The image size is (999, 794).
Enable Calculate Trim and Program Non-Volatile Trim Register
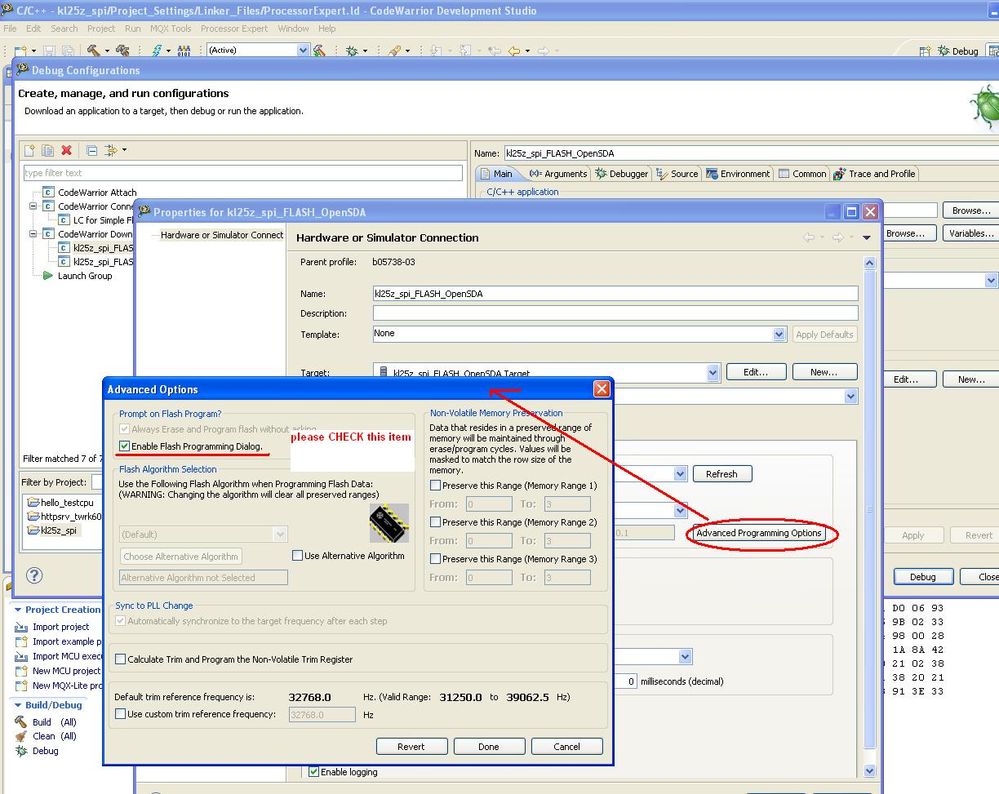click(x=120, y=660)
